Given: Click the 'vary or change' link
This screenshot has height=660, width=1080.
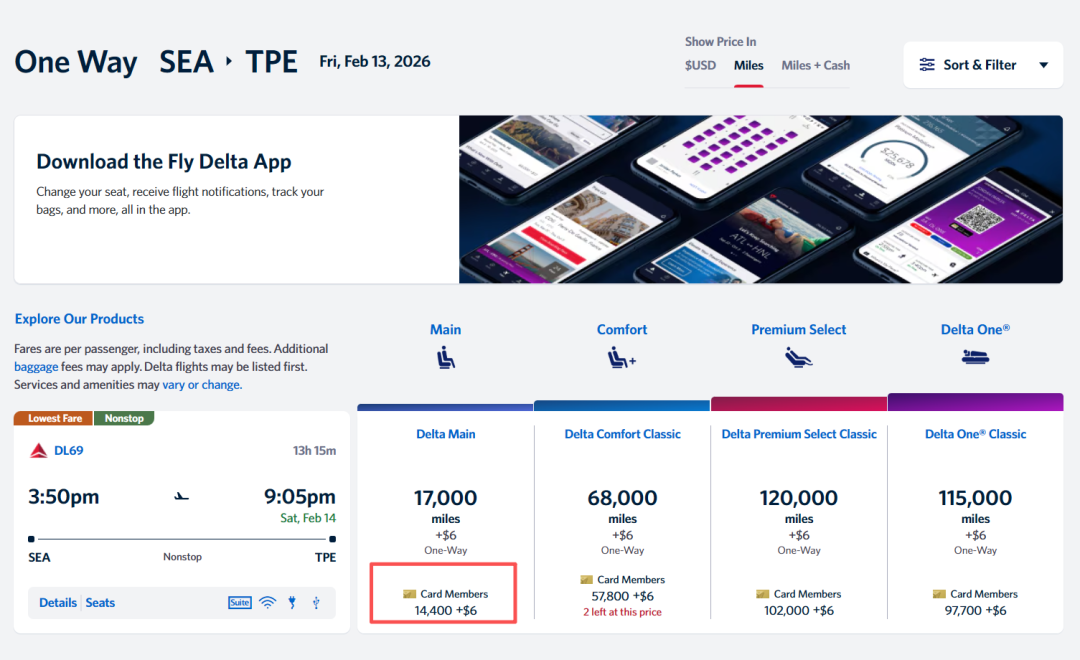Looking at the screenshot, I should (x=201, y=385).
